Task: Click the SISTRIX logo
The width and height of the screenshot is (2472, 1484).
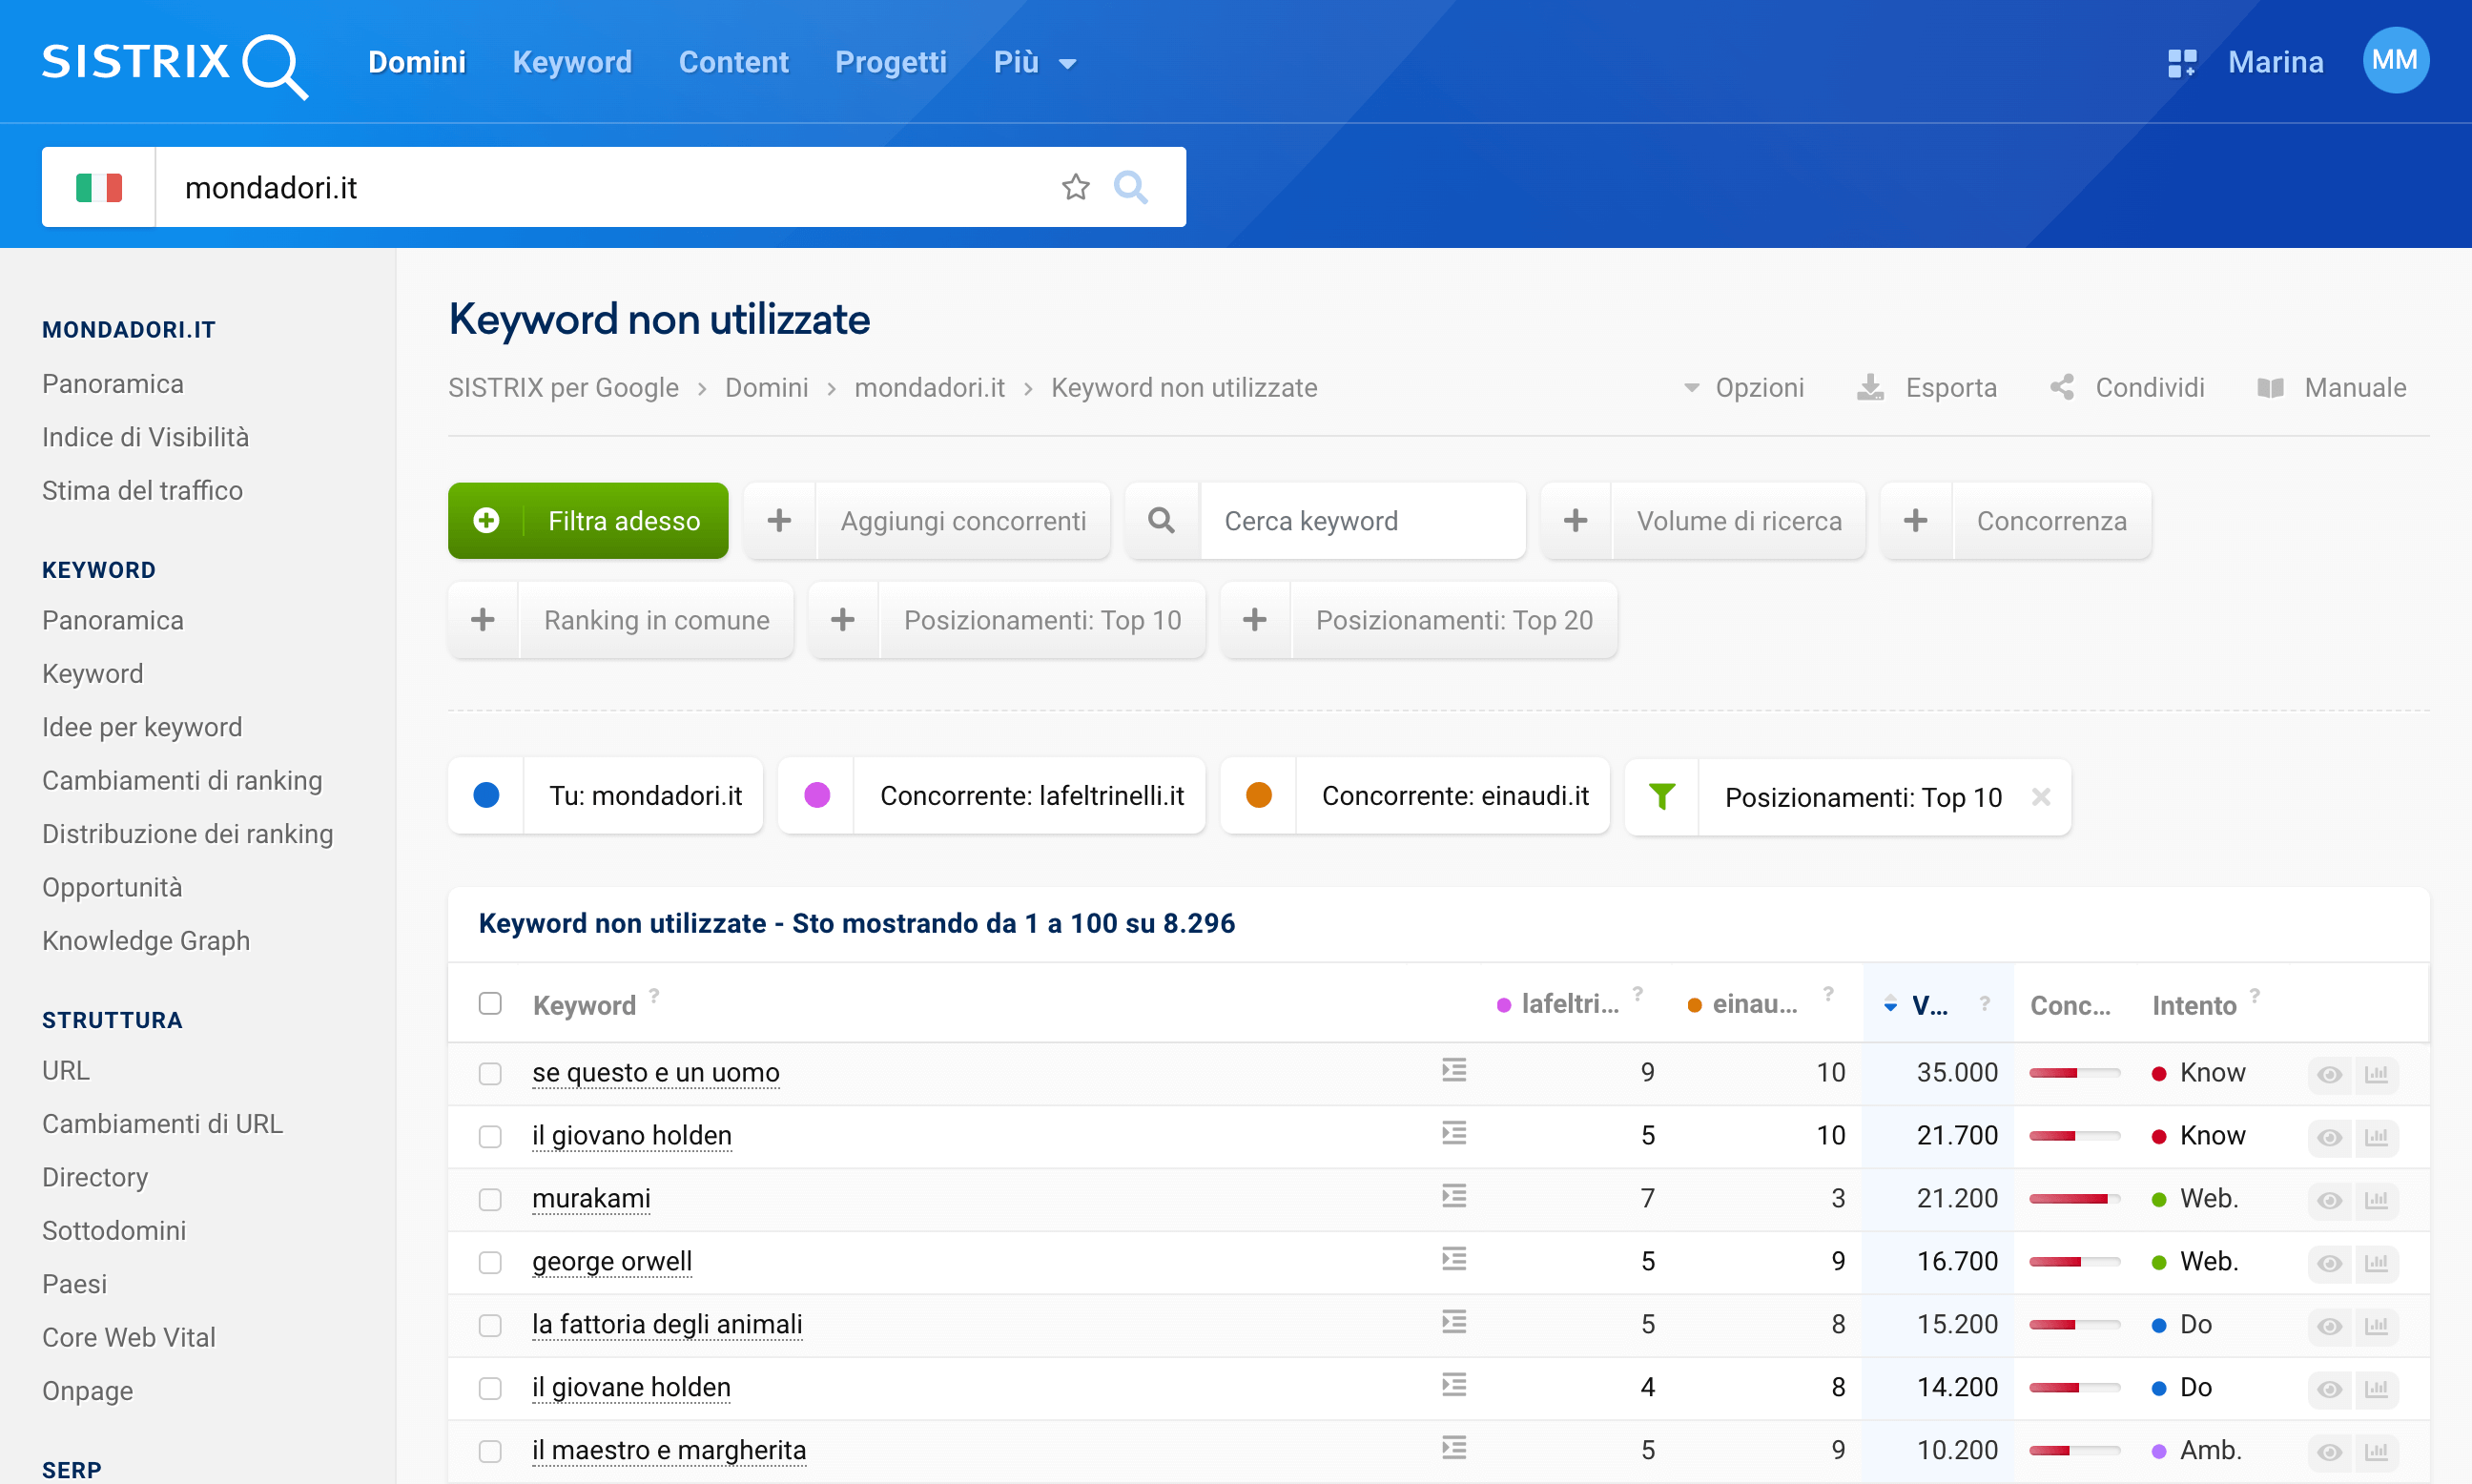Action: tap(174, 64)
